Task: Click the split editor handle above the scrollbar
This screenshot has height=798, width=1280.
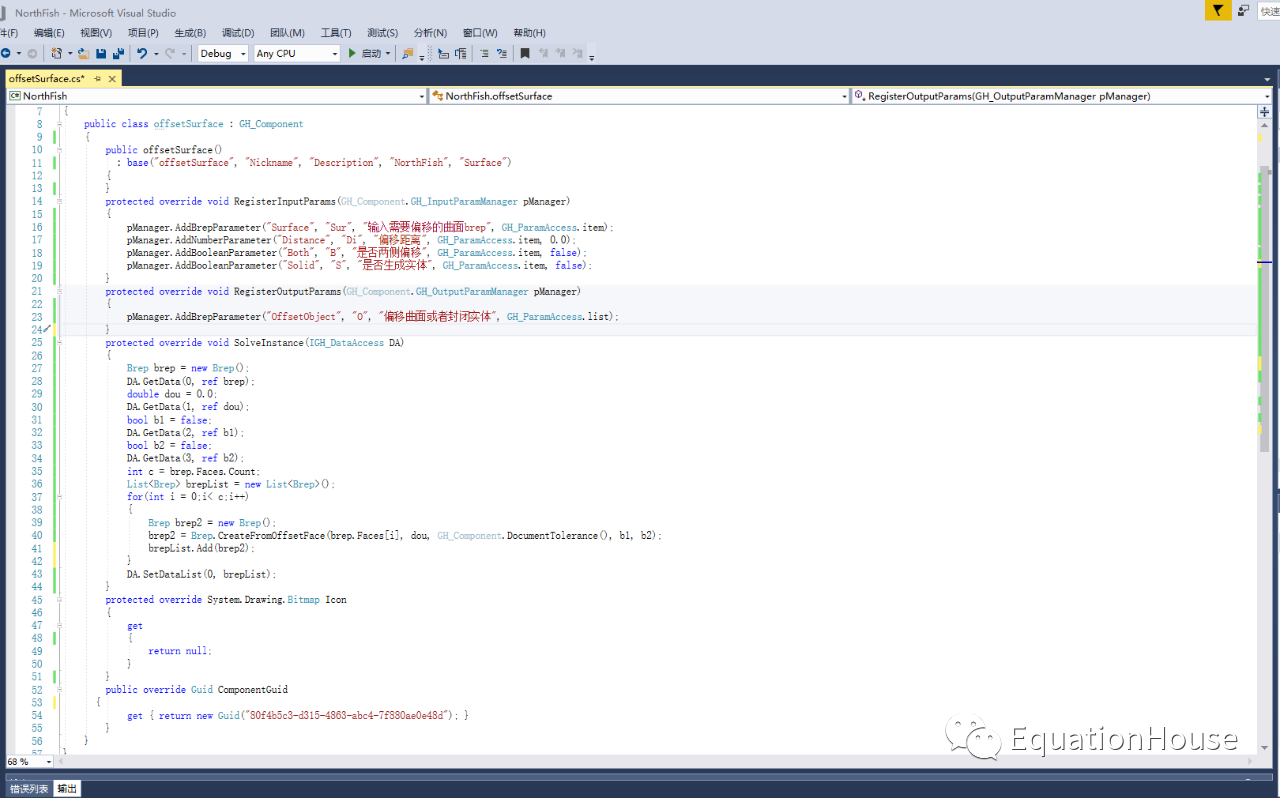Action: [x=1266, y=110]
